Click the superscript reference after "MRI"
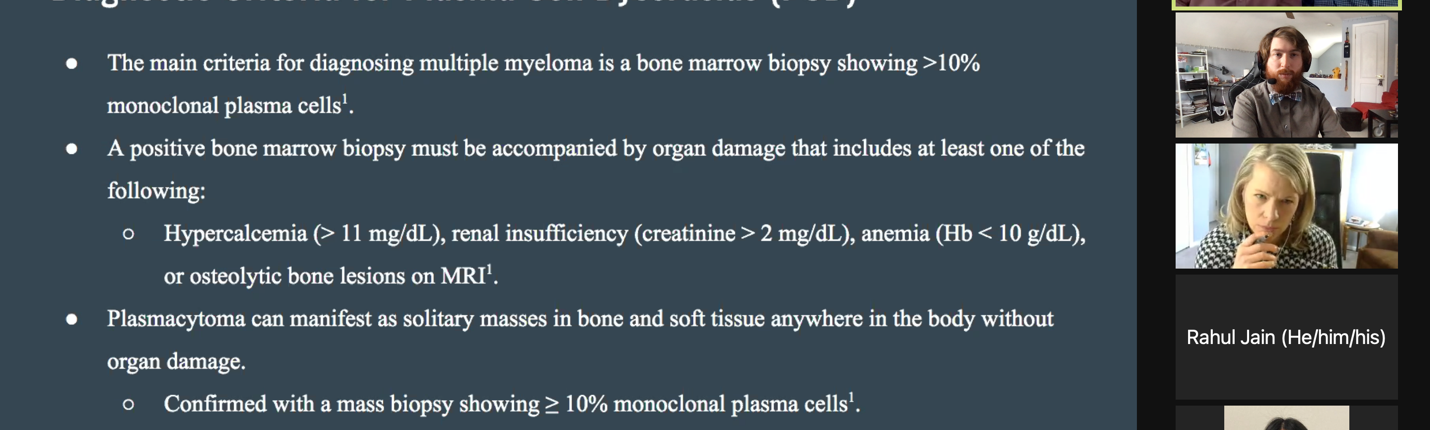 pyautogui.click(x=491, y=269)
